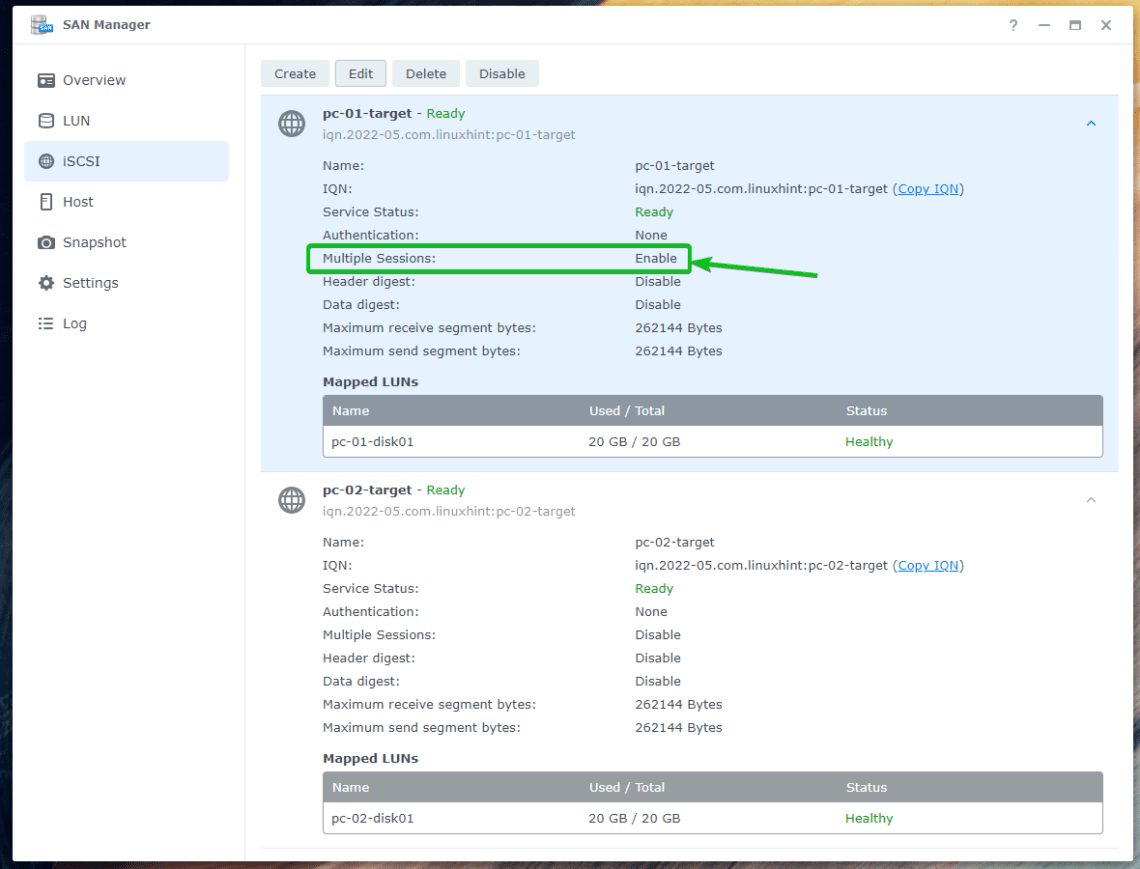Copy the IQN of pc-02-target
Image resolution: width=1140 pixels, height=869 pixels.
[929, 565]
